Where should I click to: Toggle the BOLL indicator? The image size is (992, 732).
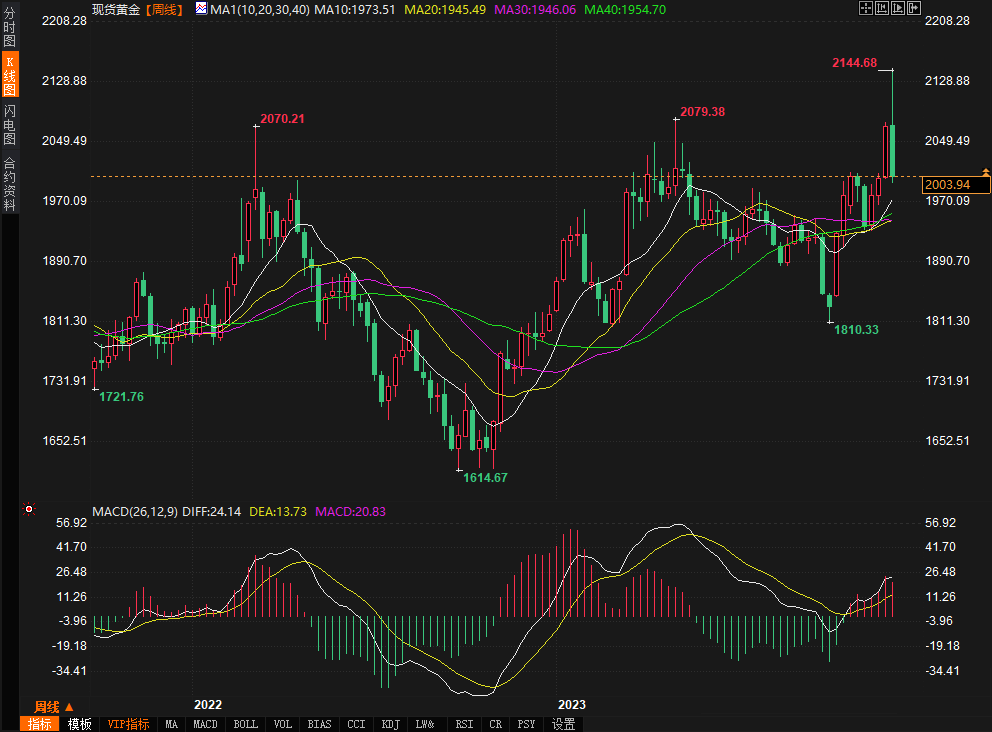click(245, 724)
